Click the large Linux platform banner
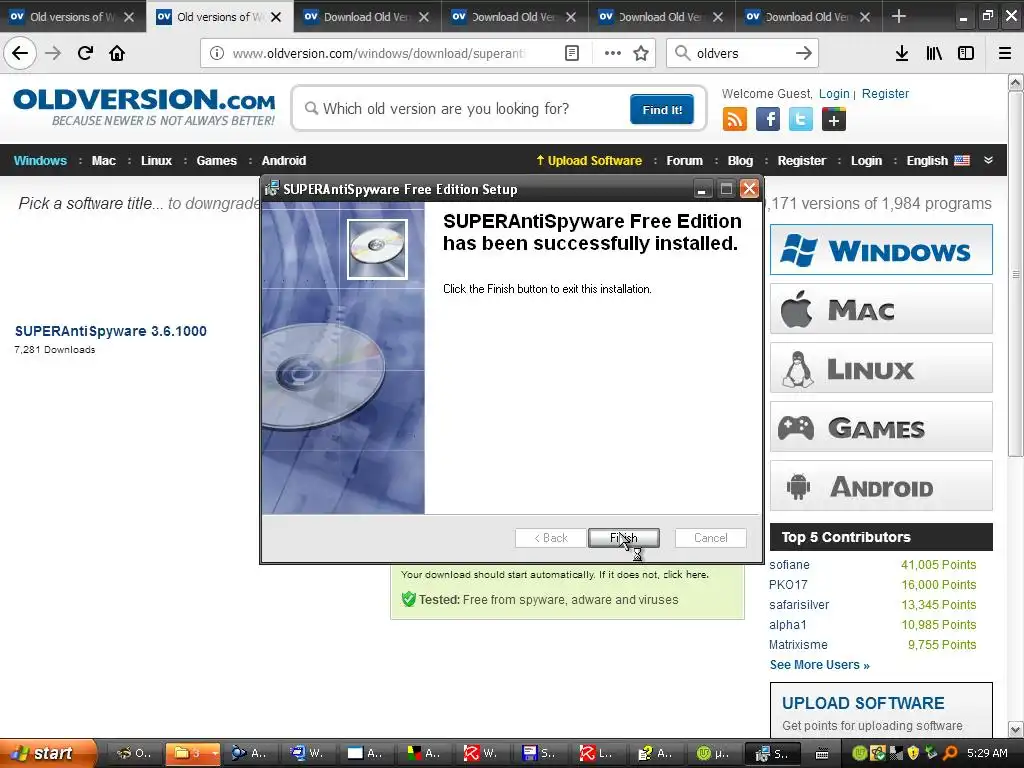This screenshot has width=1024, height=768. [x=881, y=368]
